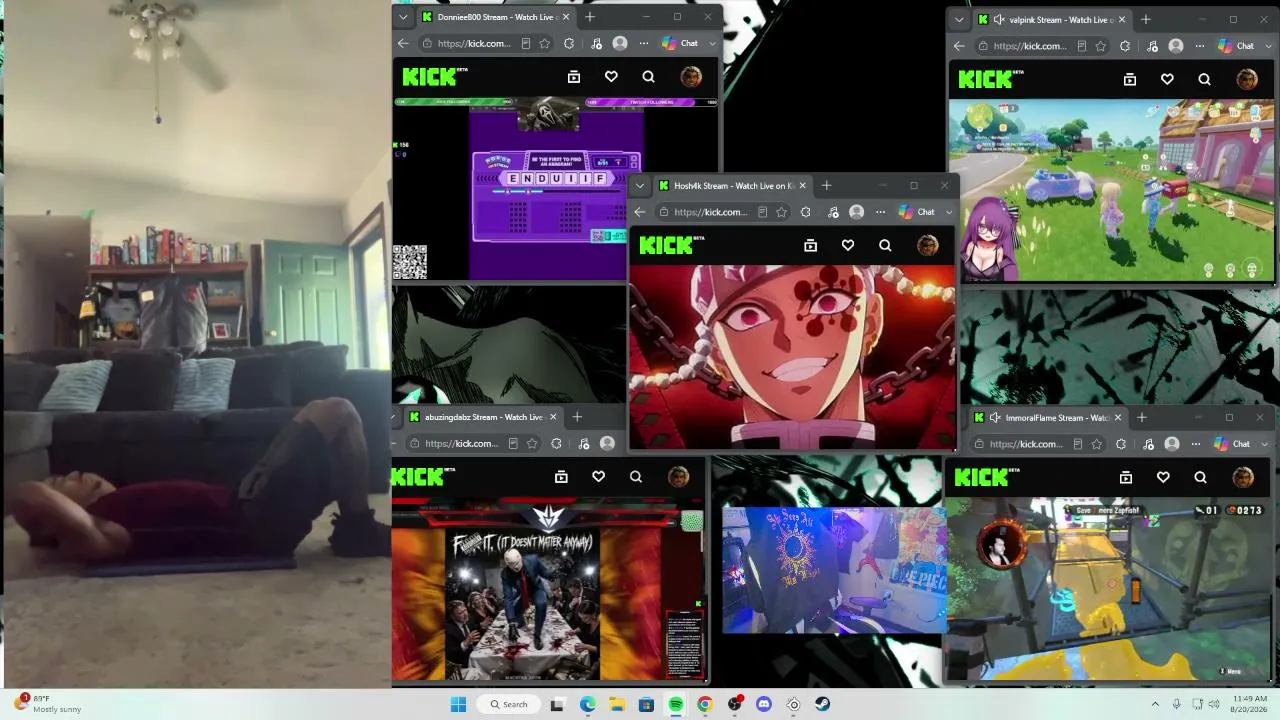Click the taskbar Search box

[x=509, y=704]
